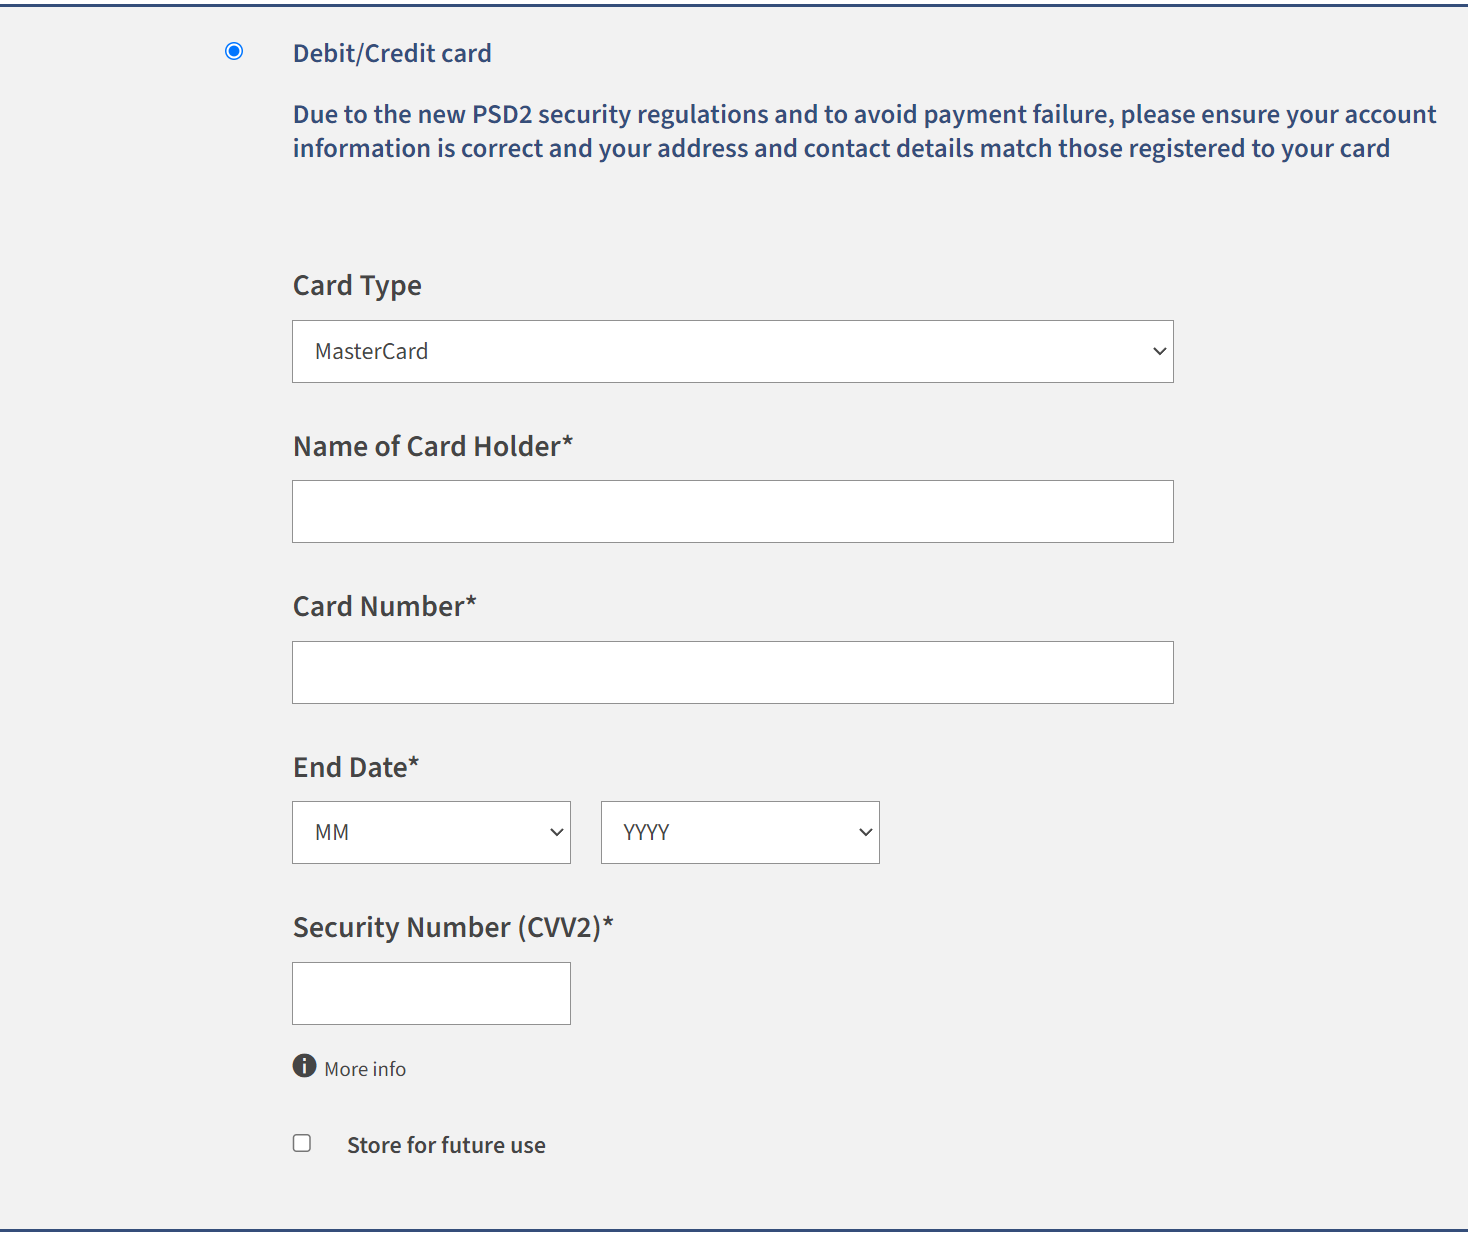Open the End Date year YYYY dropdown
1470x1234 pixels.
point(740,832)
